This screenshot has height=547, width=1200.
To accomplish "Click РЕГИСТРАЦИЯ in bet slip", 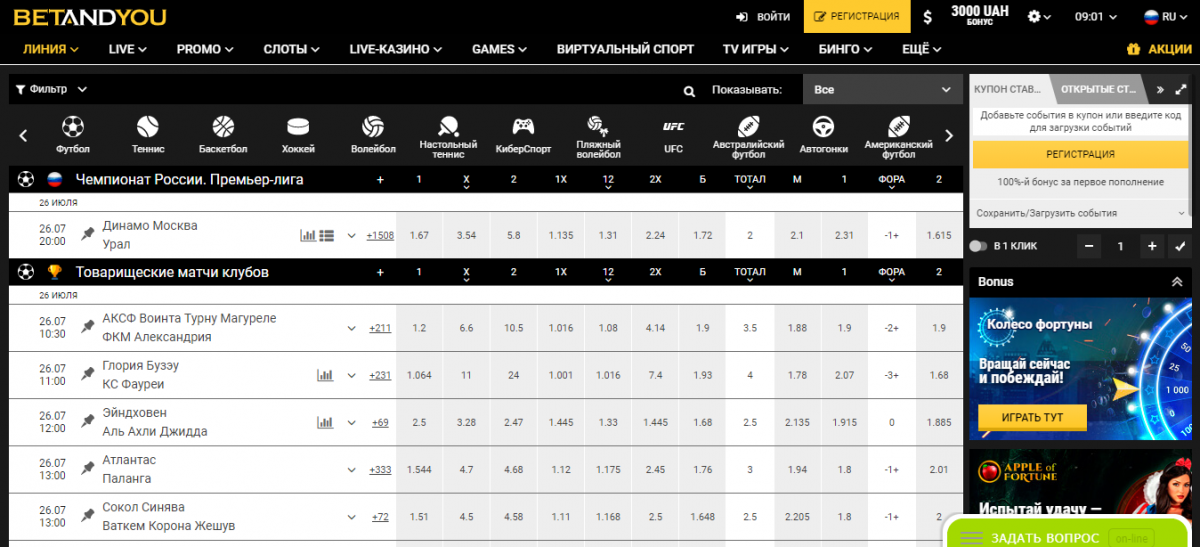I will [1080, 154].
